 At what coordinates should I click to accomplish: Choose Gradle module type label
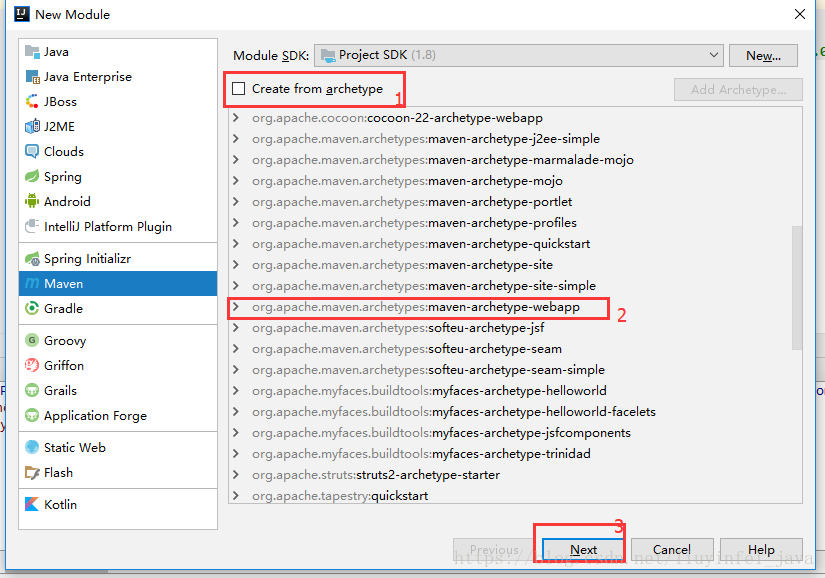(x=63, y=308)
